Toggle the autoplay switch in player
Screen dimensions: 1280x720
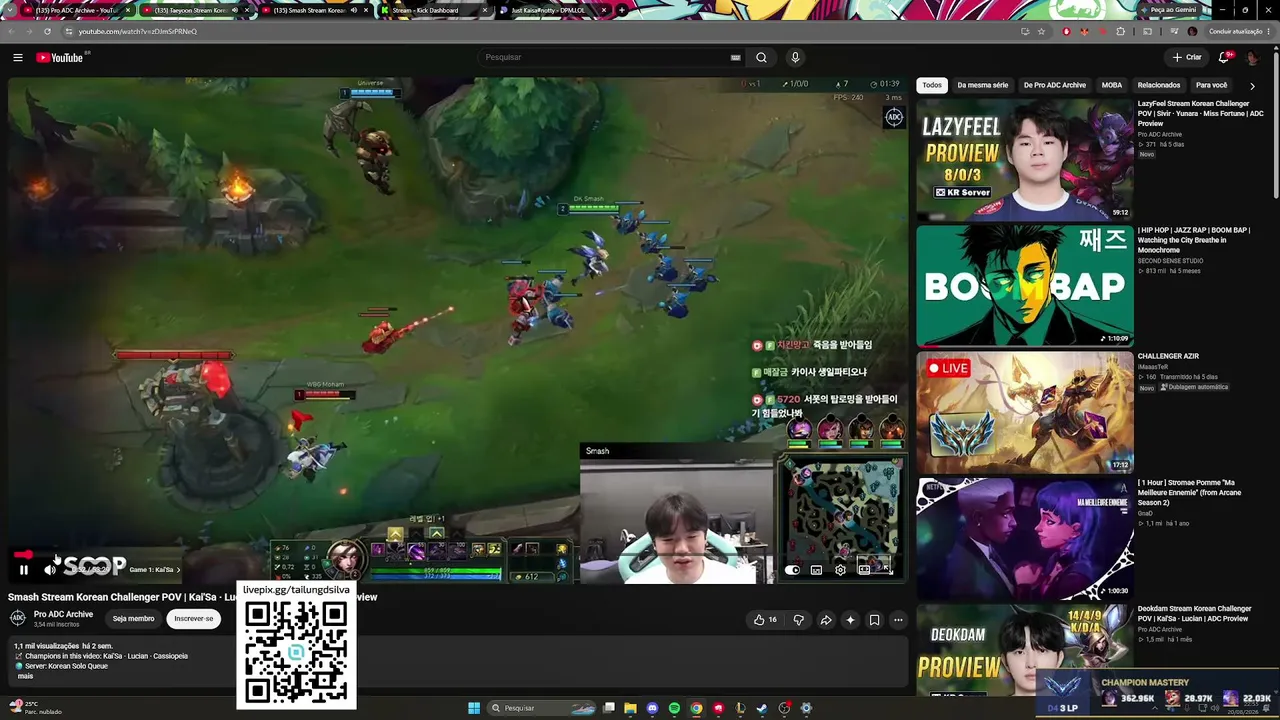pos(792,570)
